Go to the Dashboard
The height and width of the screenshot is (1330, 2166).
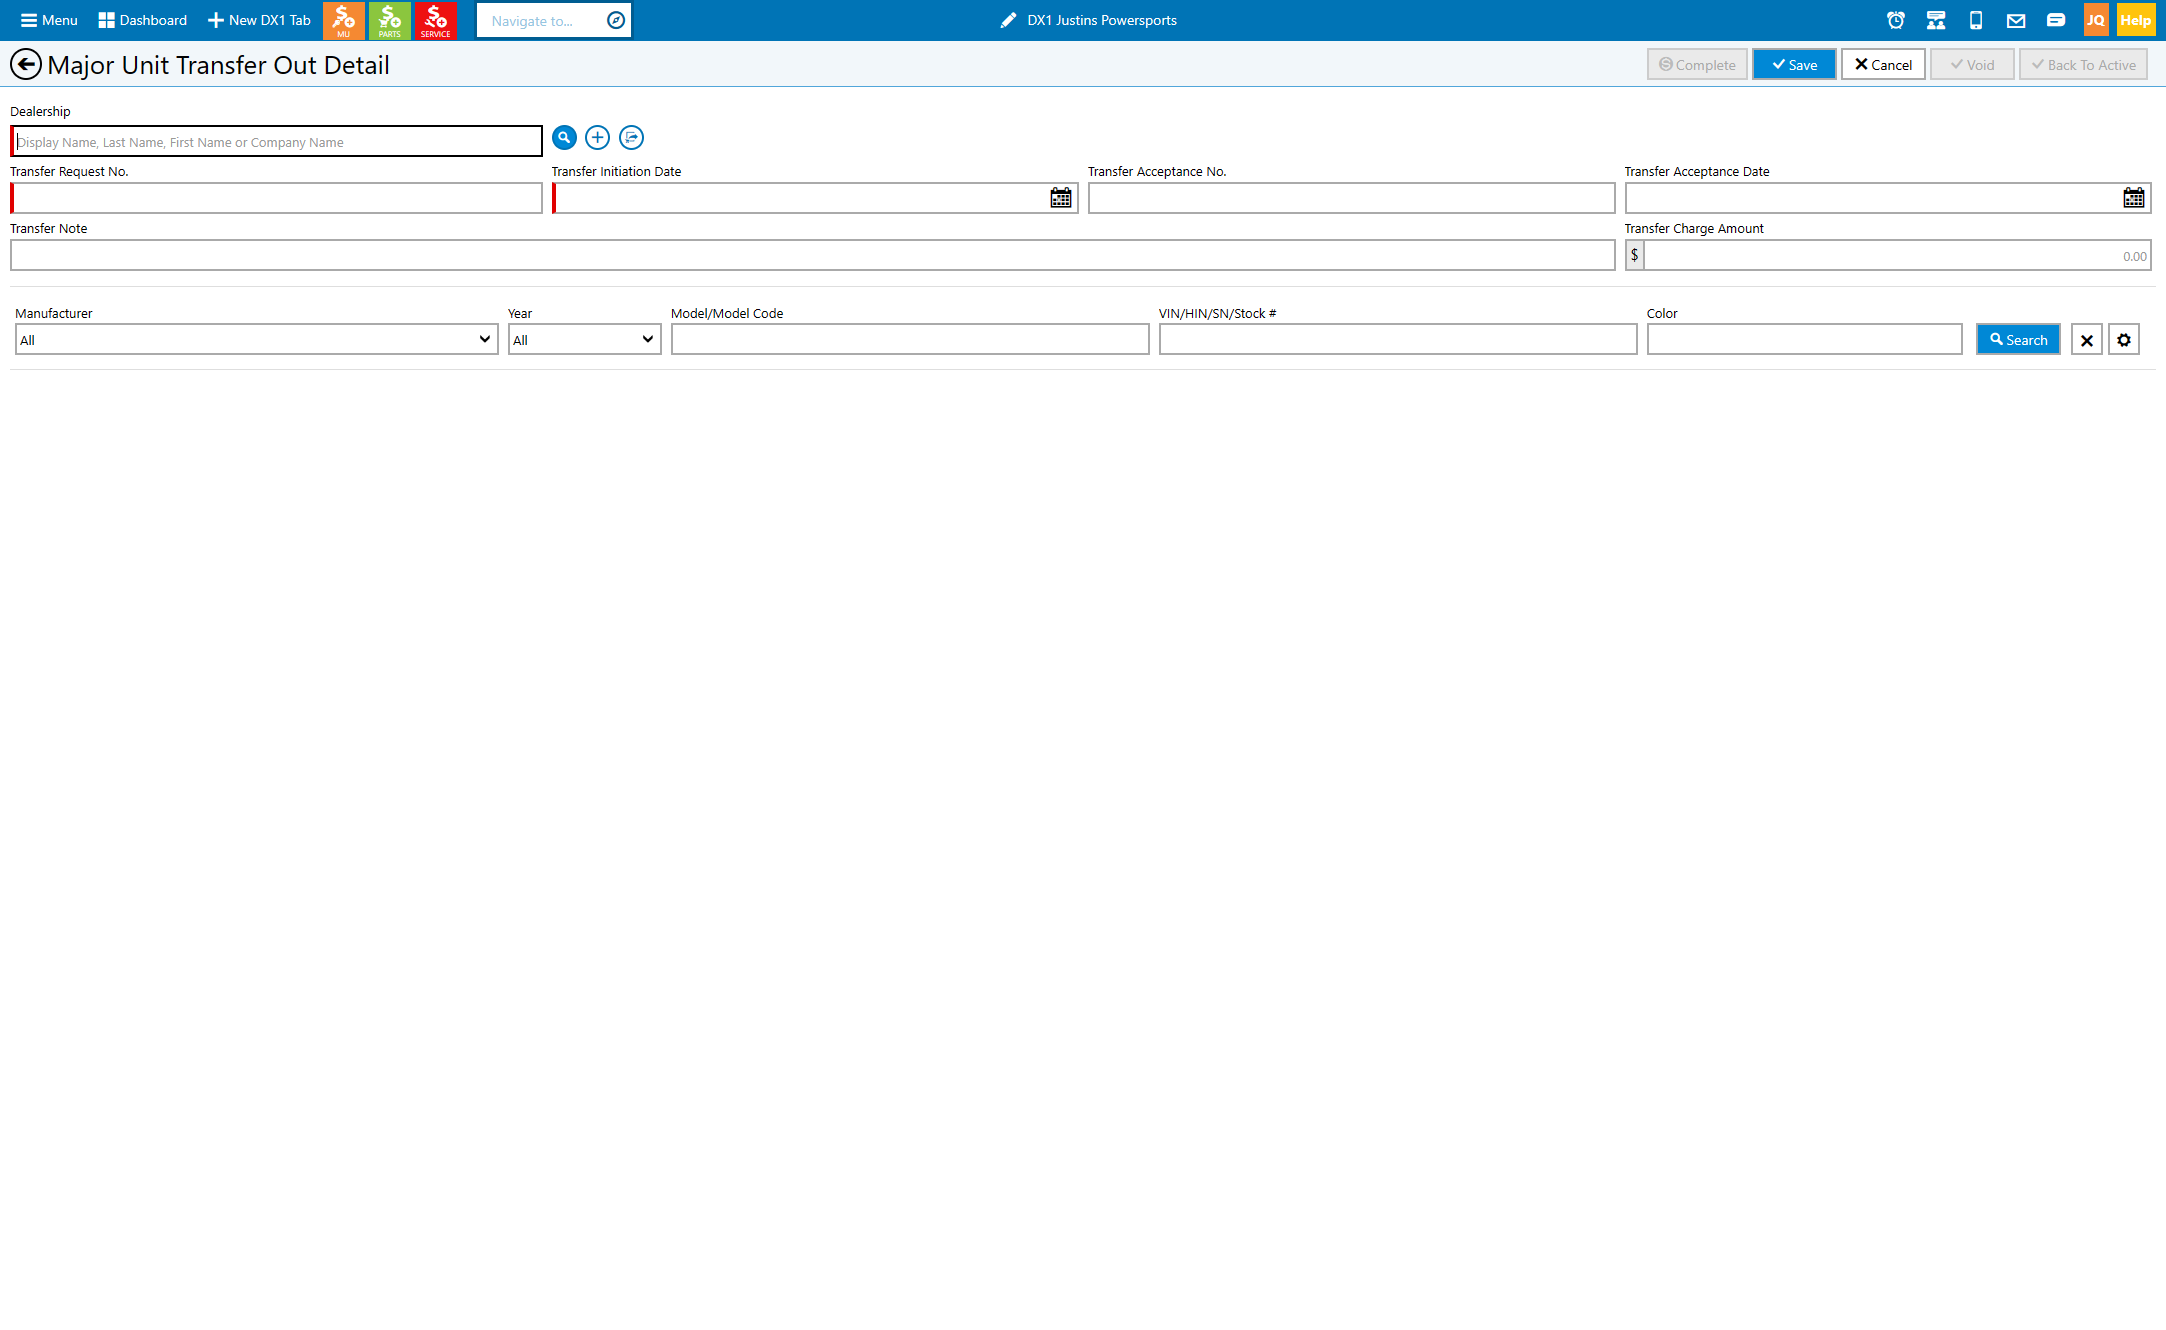point(143,20)
